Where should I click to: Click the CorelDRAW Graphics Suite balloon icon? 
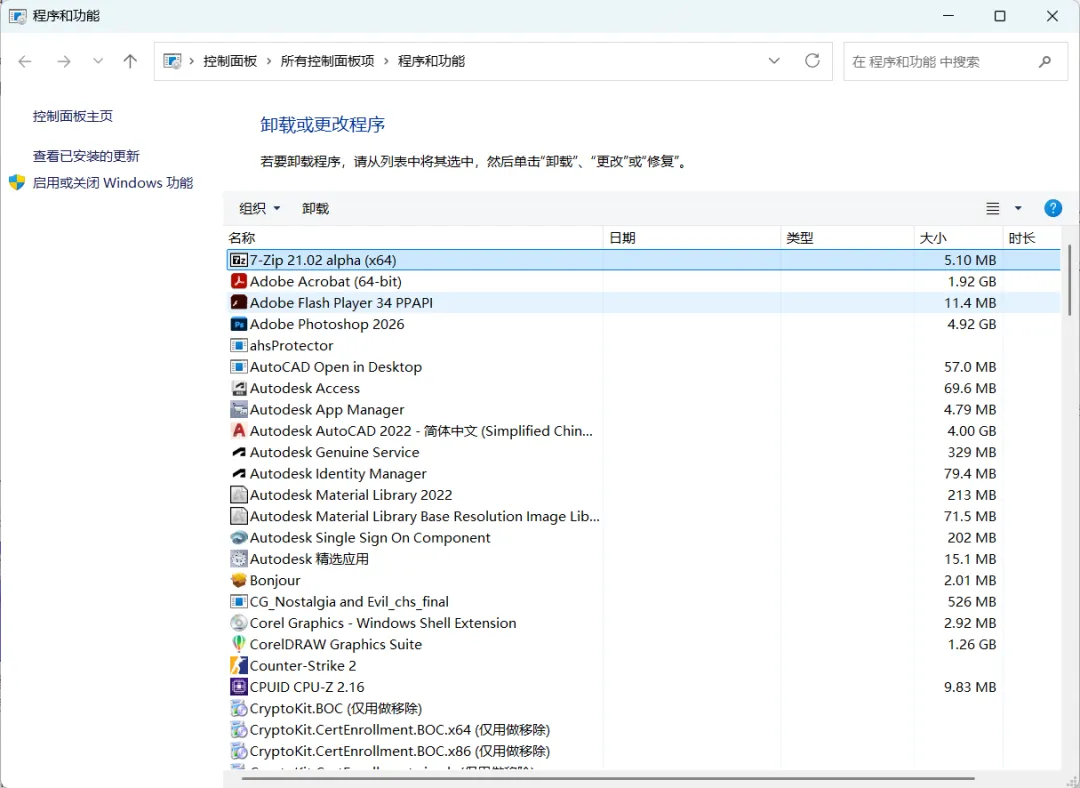238,645
